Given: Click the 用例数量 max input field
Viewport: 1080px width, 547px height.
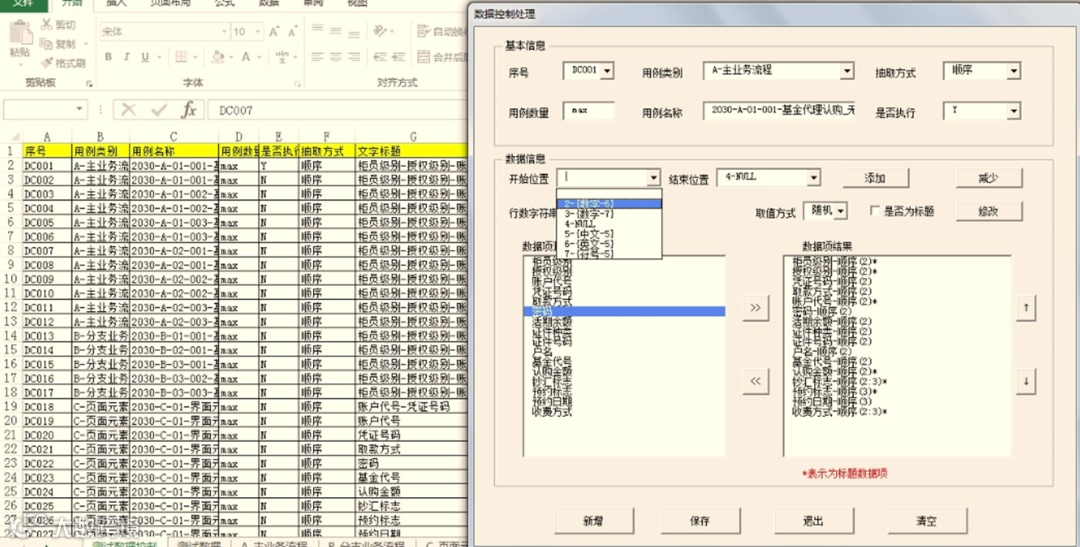Looking at the screenshot, I should [x=588, y=110].
